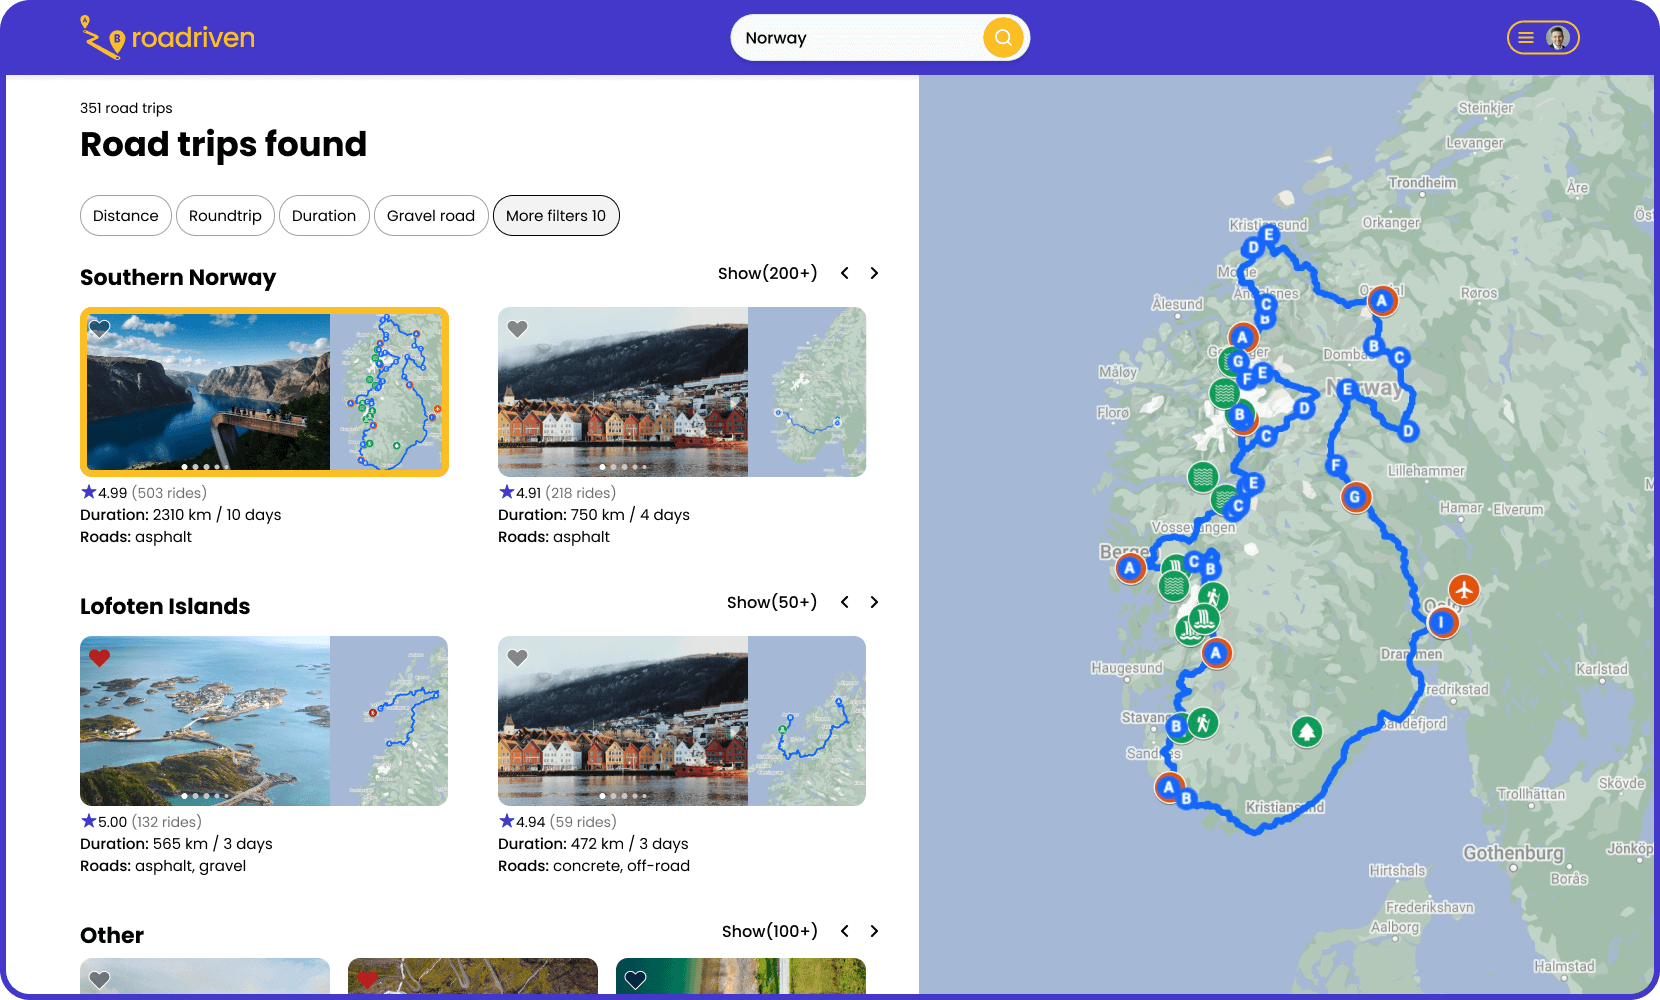Go back in the Lofoten Islands carousel
This screenshot has height=1000, width=1660.
845,602
